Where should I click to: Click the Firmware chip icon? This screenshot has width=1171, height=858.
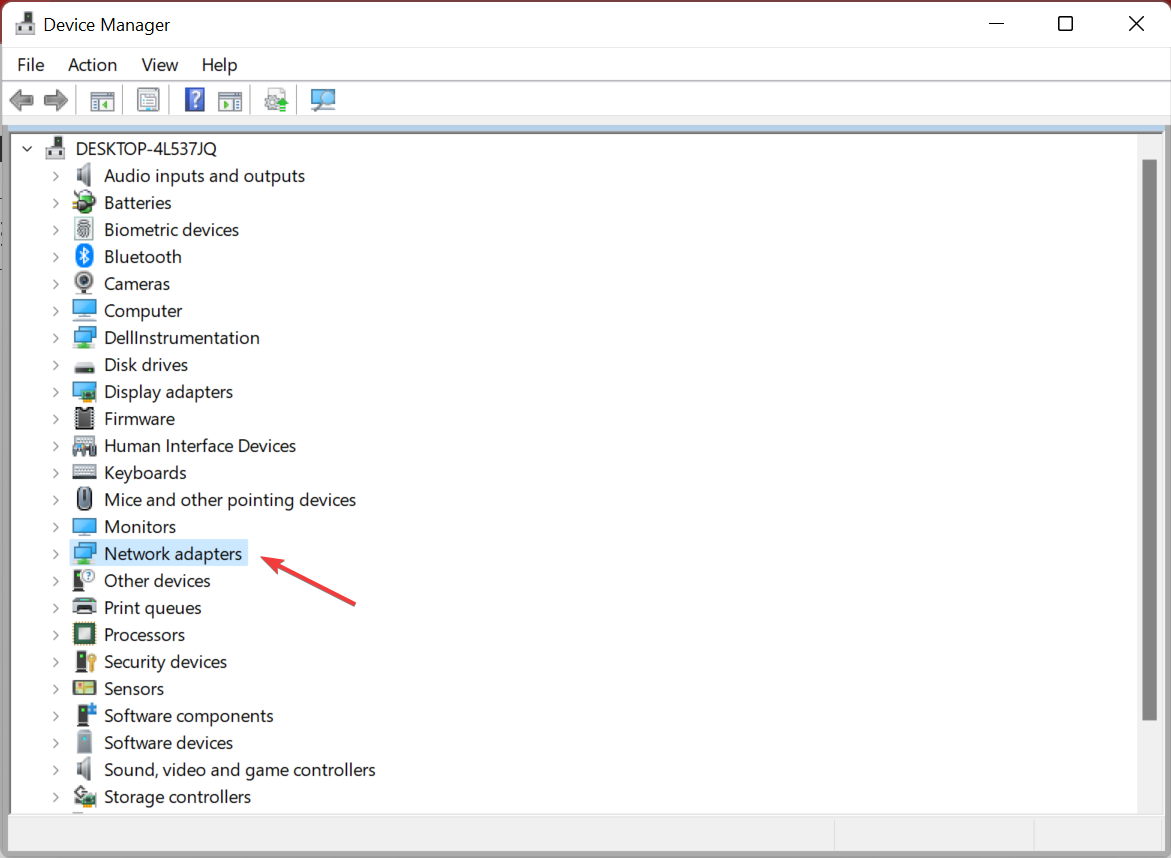pyautogui.click(x=84, y=418)
